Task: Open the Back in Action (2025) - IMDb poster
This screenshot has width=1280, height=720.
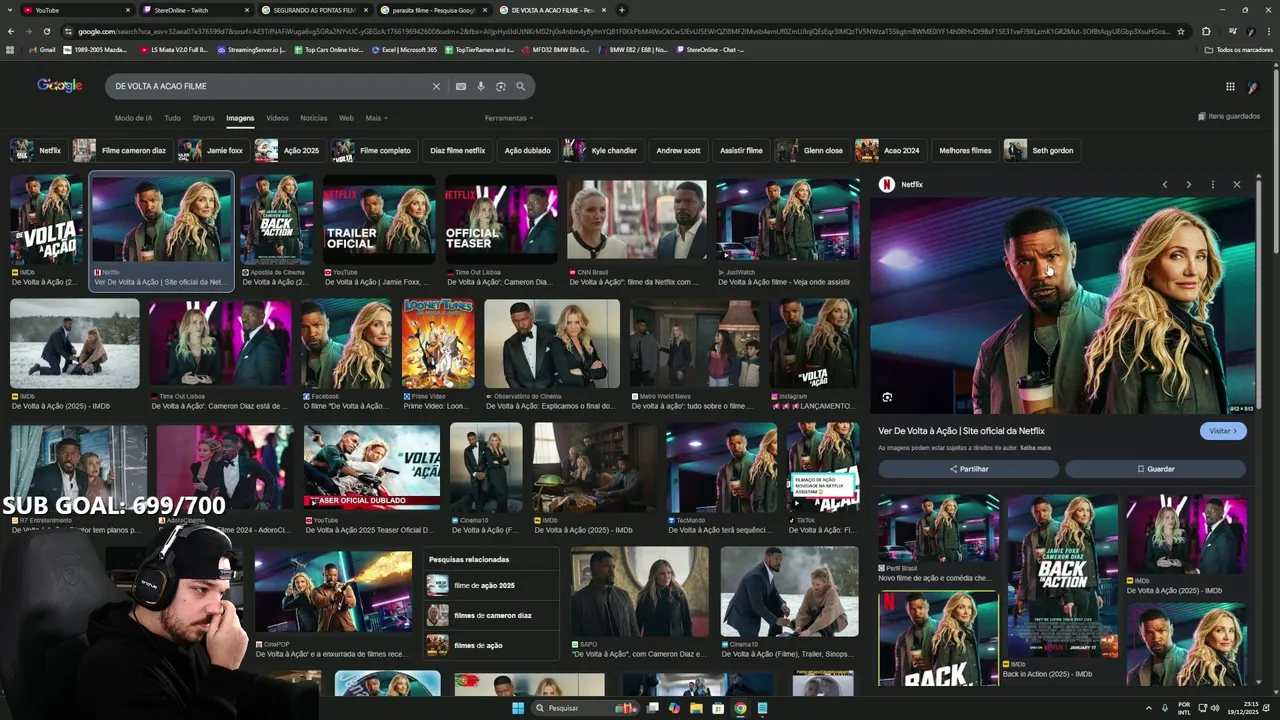Action: point(1062,577)
